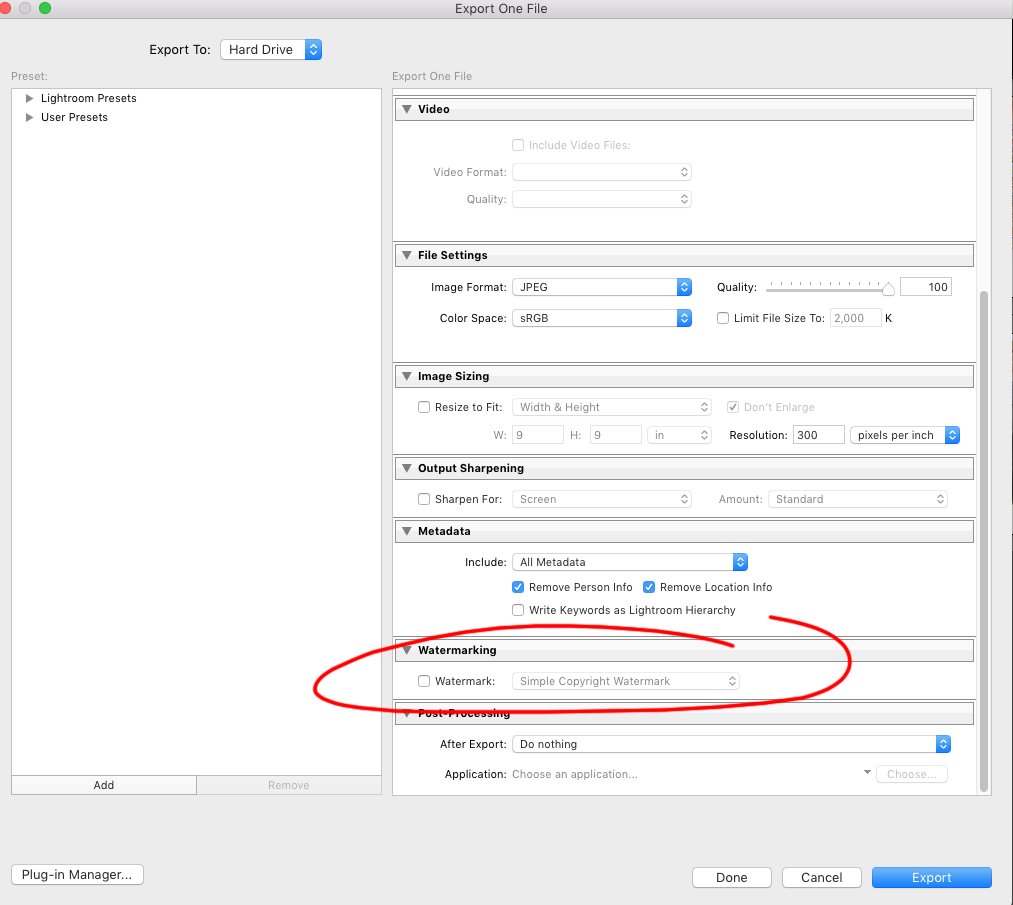Screen dimensions: 1013x905
Task: Uncheck Remove Person Info
Action: (517, 587)
